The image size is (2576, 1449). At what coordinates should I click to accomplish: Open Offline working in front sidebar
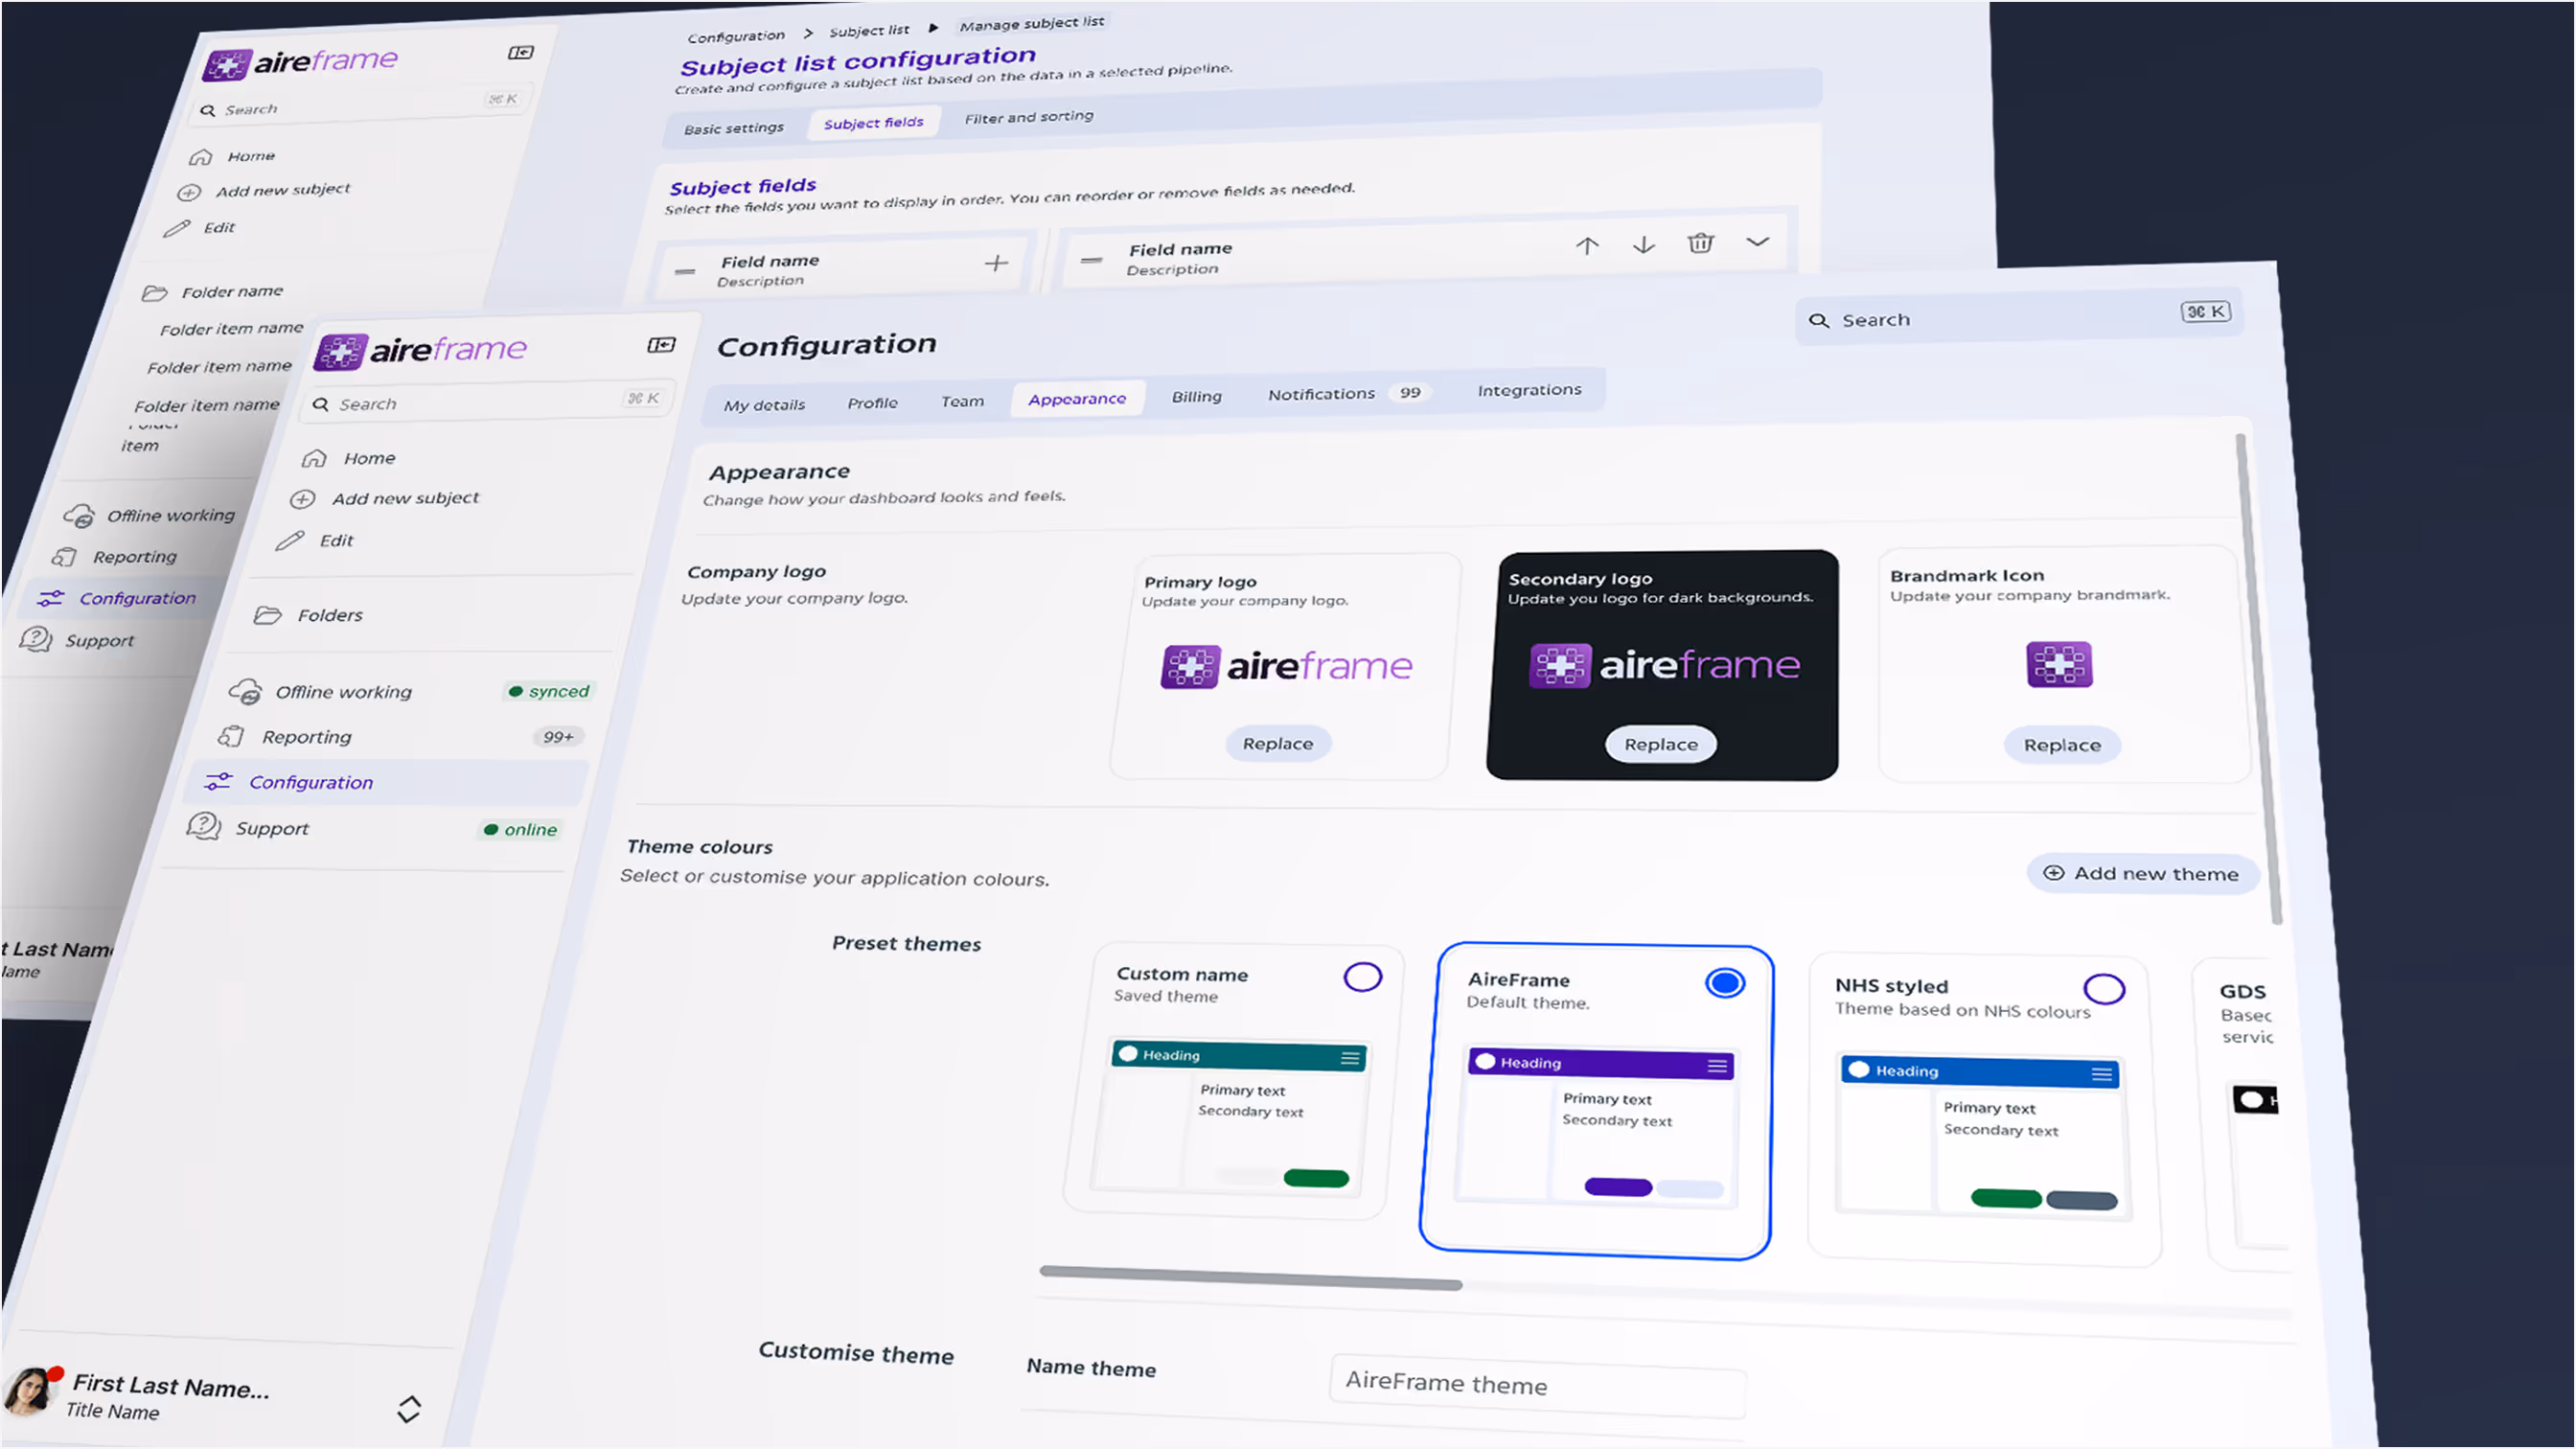[x=343, y=692]
